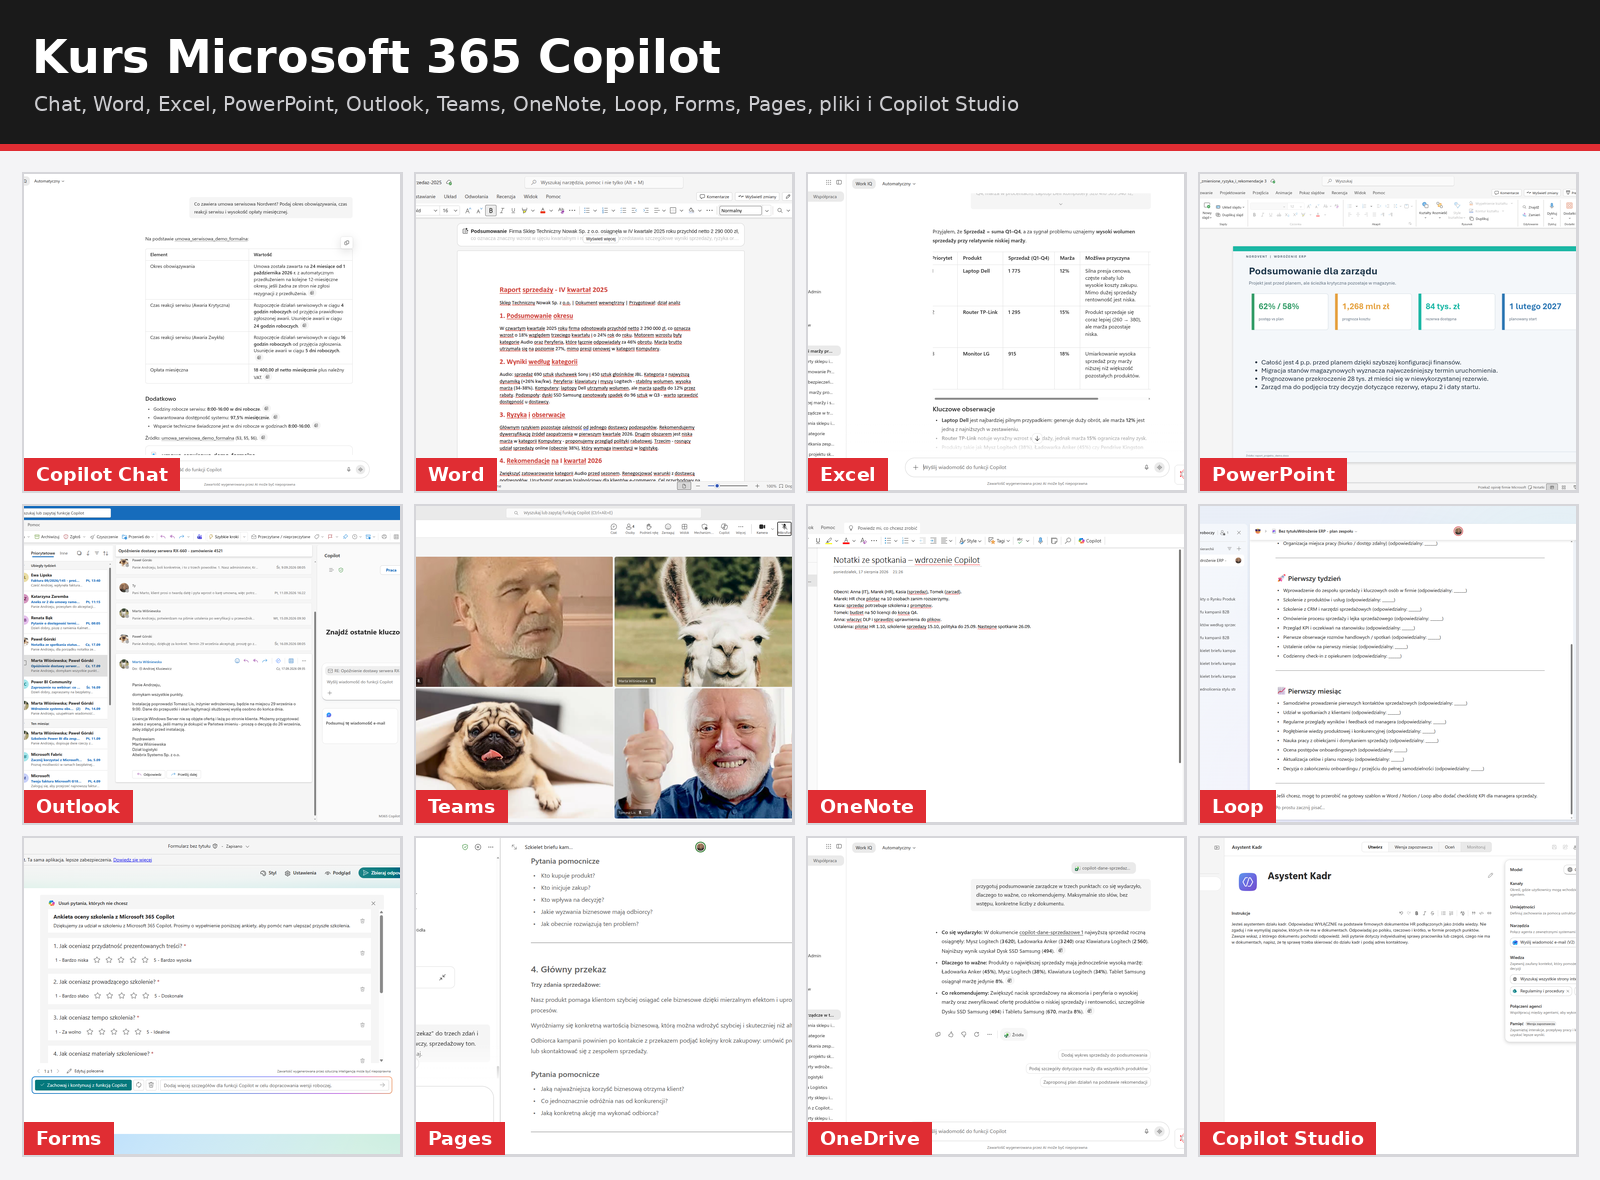Viewport: 1600px width, 1180px height.
Task: Click the Forms question list scrollbar
Action: click(381, 953)
